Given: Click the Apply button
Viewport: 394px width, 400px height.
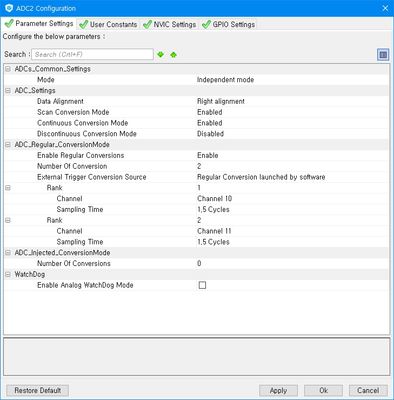Looking at the screenshot, I should tap(278, 390).
